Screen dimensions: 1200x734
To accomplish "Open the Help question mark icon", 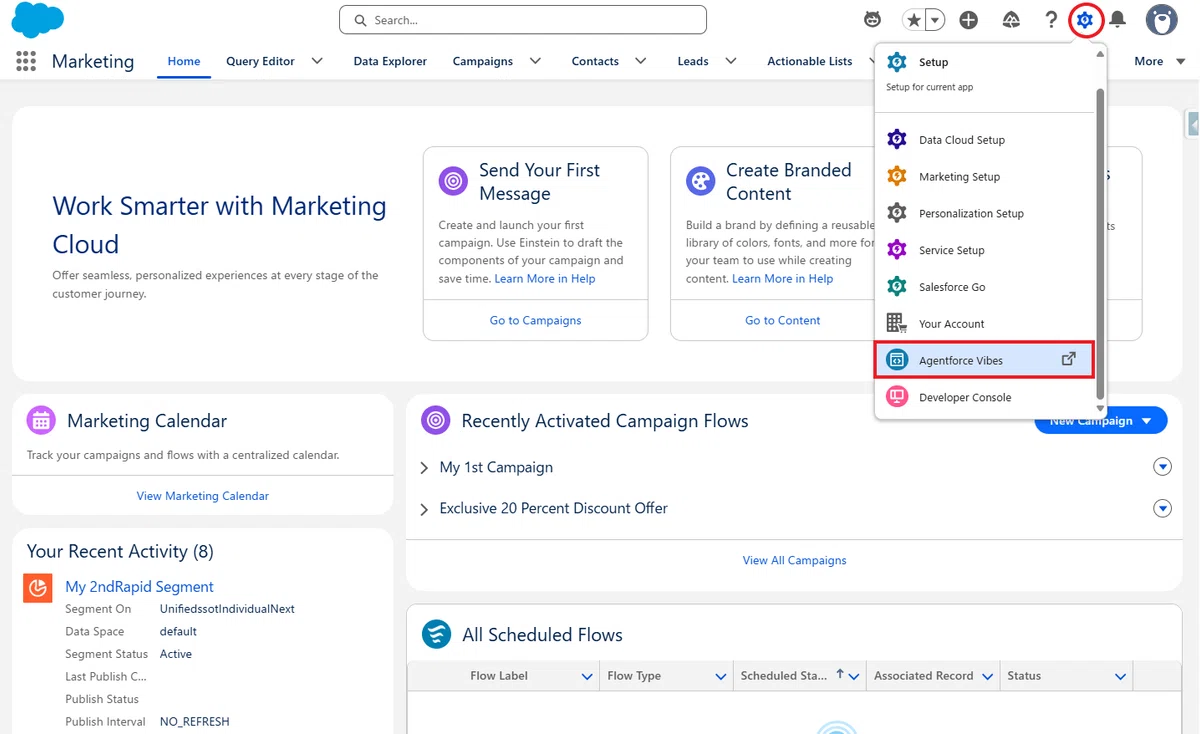I will [1051, 19].
